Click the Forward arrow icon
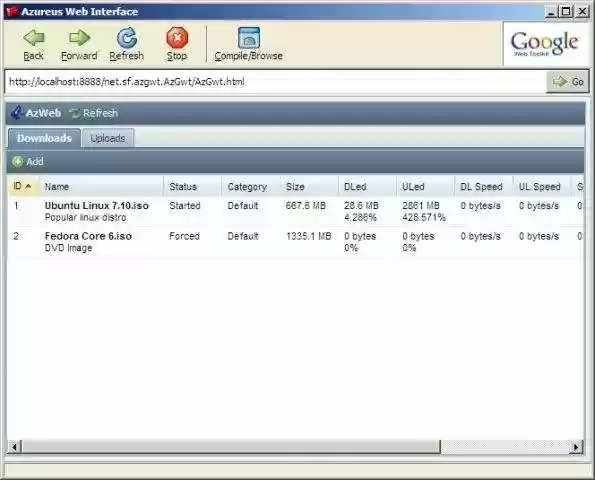 pyautogui.click(x=79, y=38)
